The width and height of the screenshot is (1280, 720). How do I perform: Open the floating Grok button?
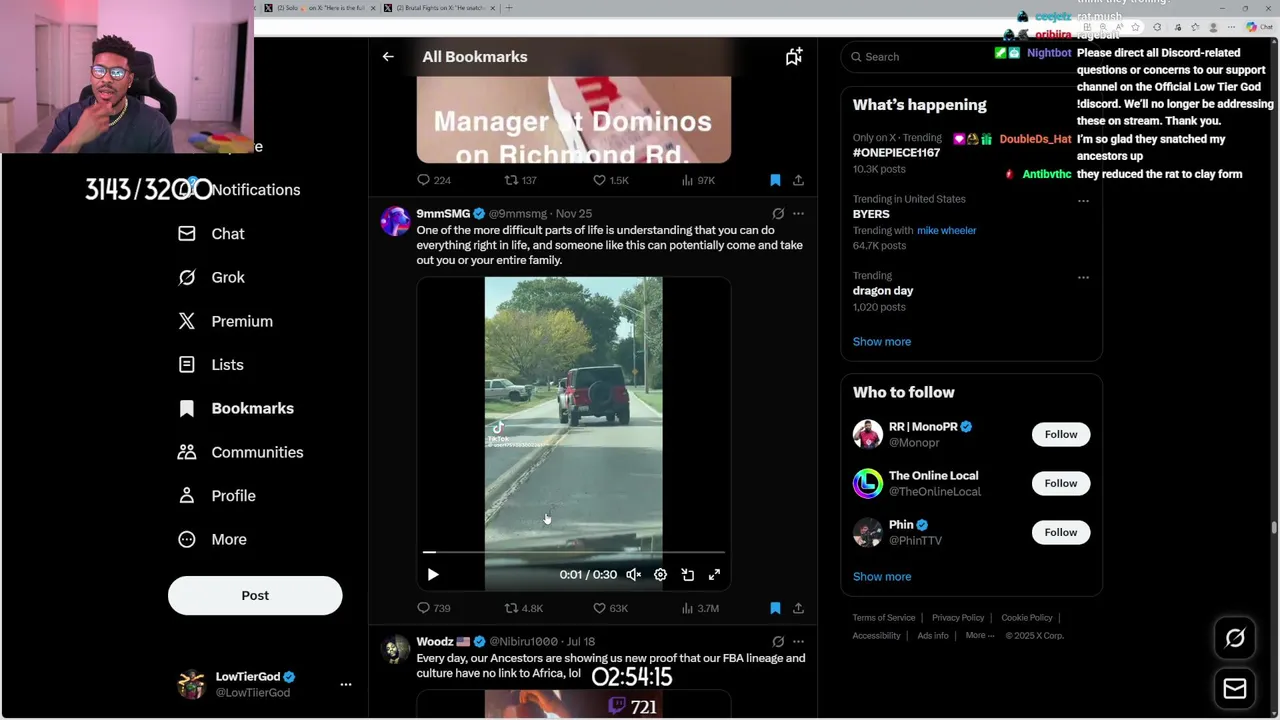point(1235,638)
